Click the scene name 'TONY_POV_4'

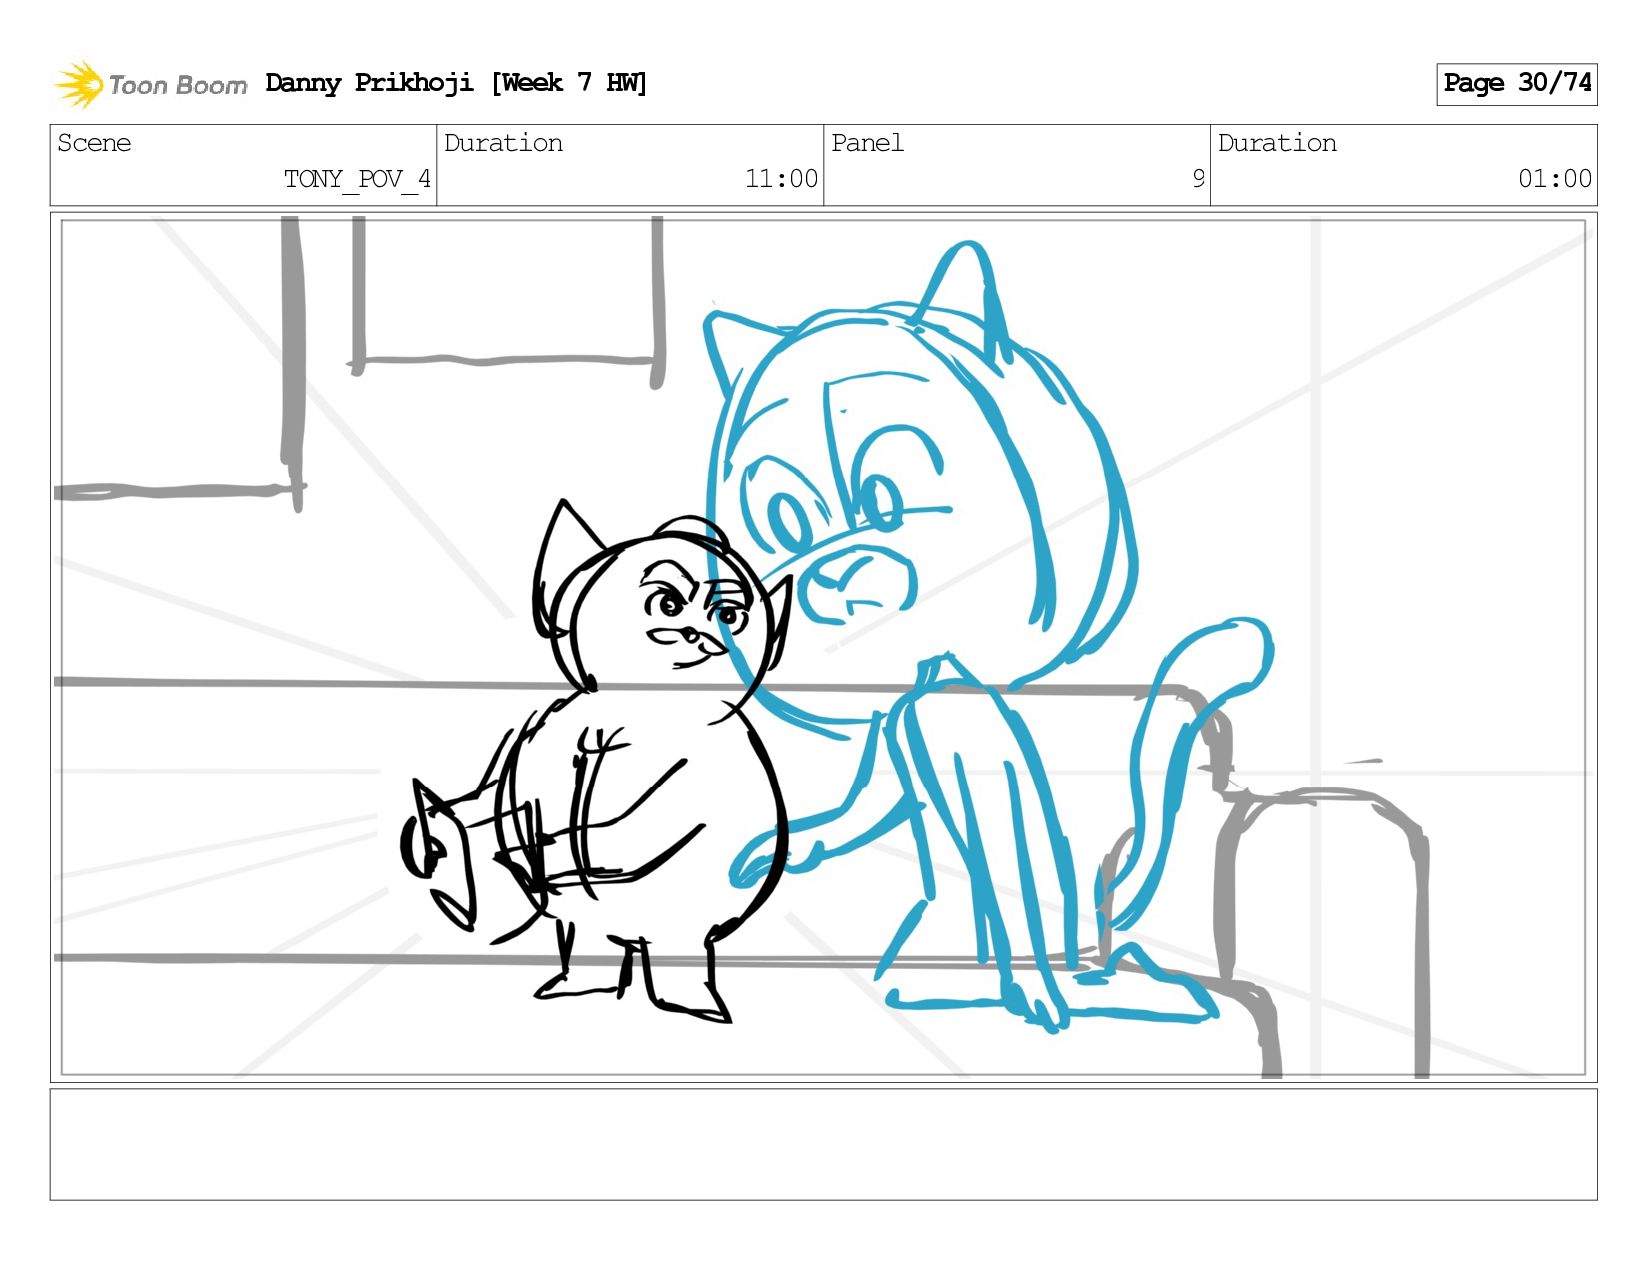[357, 179]
